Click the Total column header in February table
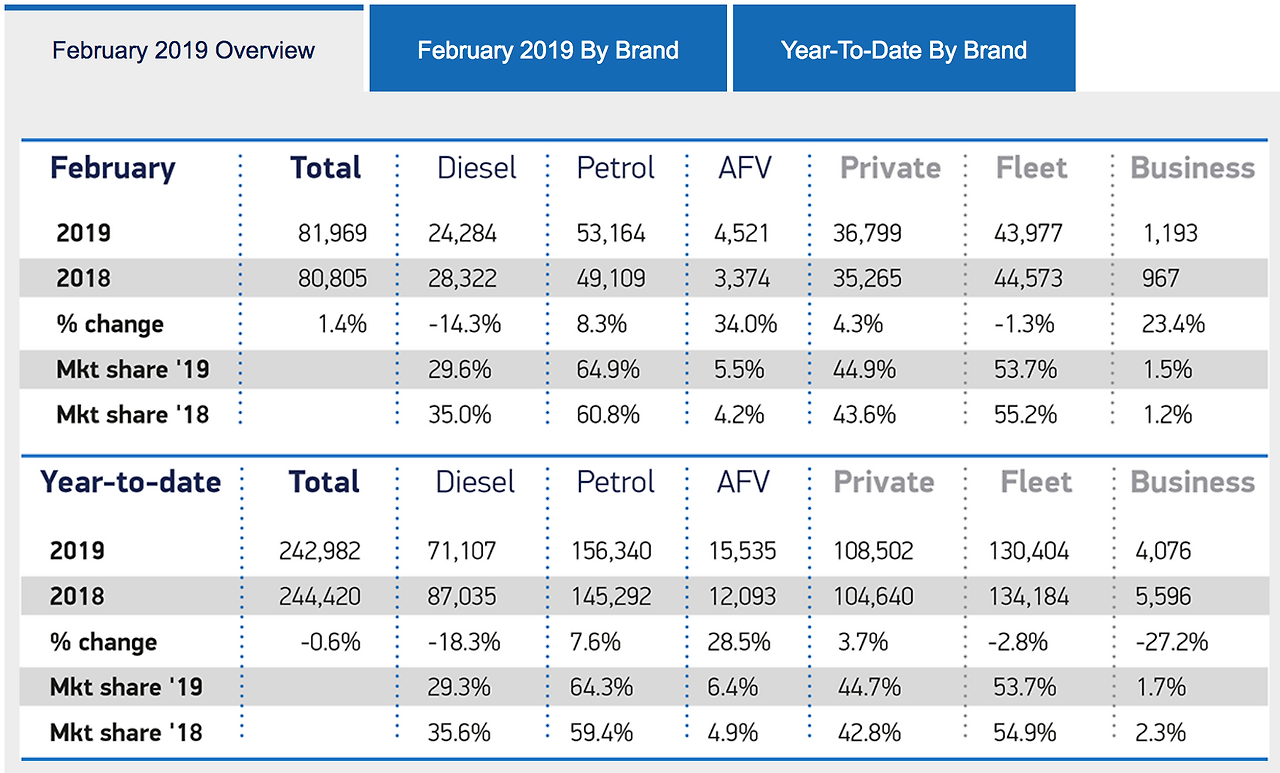1280x773 pixels. [325, 168]
